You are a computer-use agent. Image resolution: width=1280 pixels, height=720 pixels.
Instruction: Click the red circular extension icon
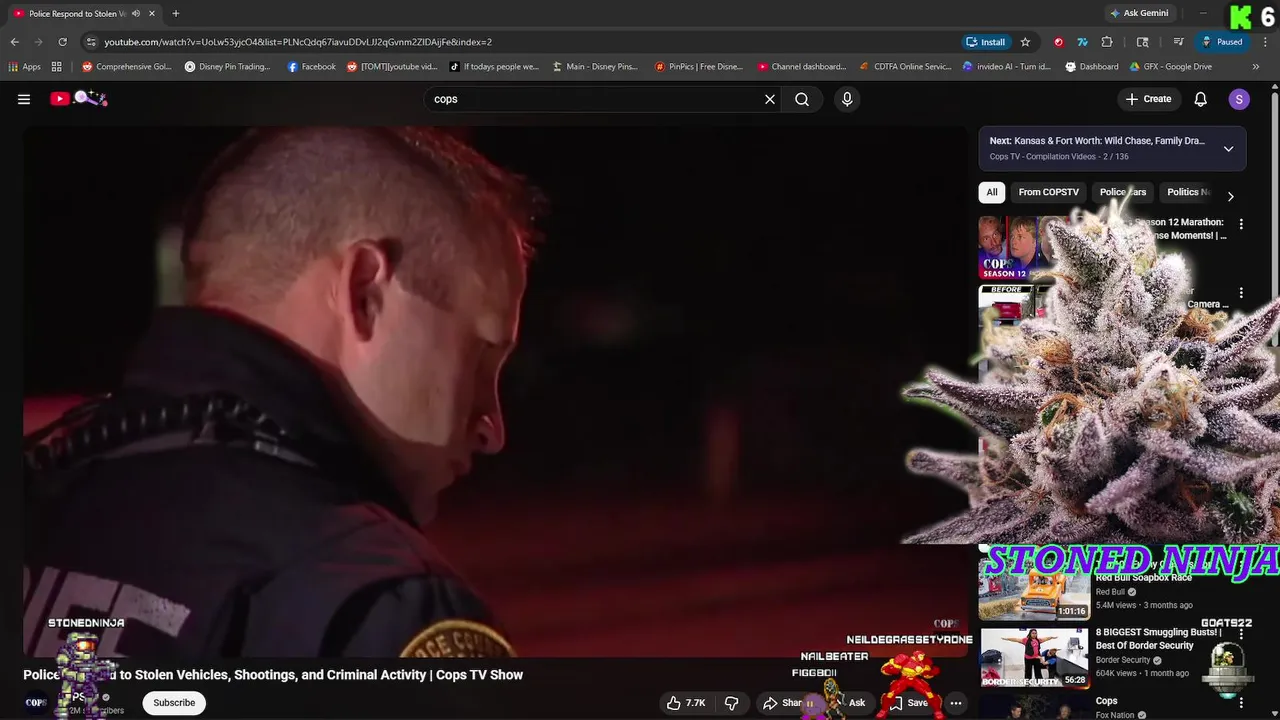pyautogui.click(x=1059, y=42)
